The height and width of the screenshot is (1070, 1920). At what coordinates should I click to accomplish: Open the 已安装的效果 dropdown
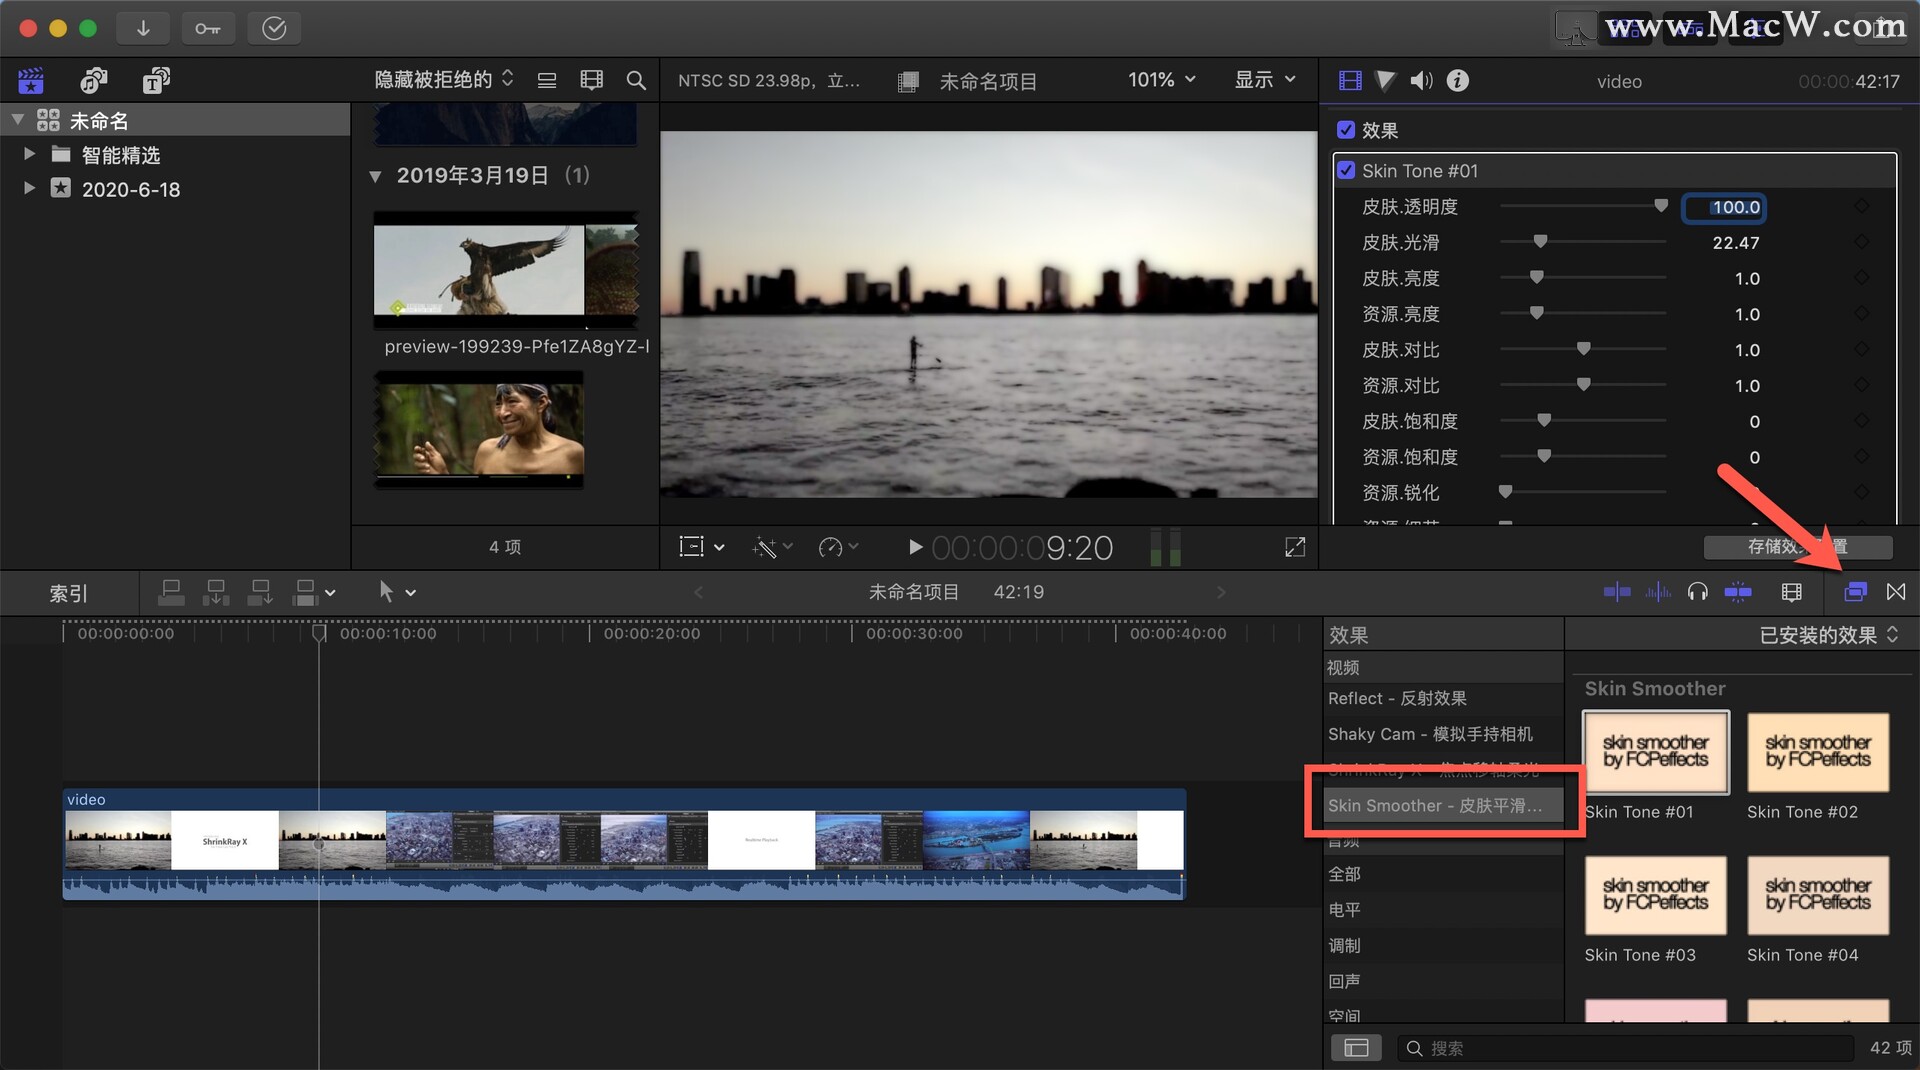click(x=1829, y=635)
